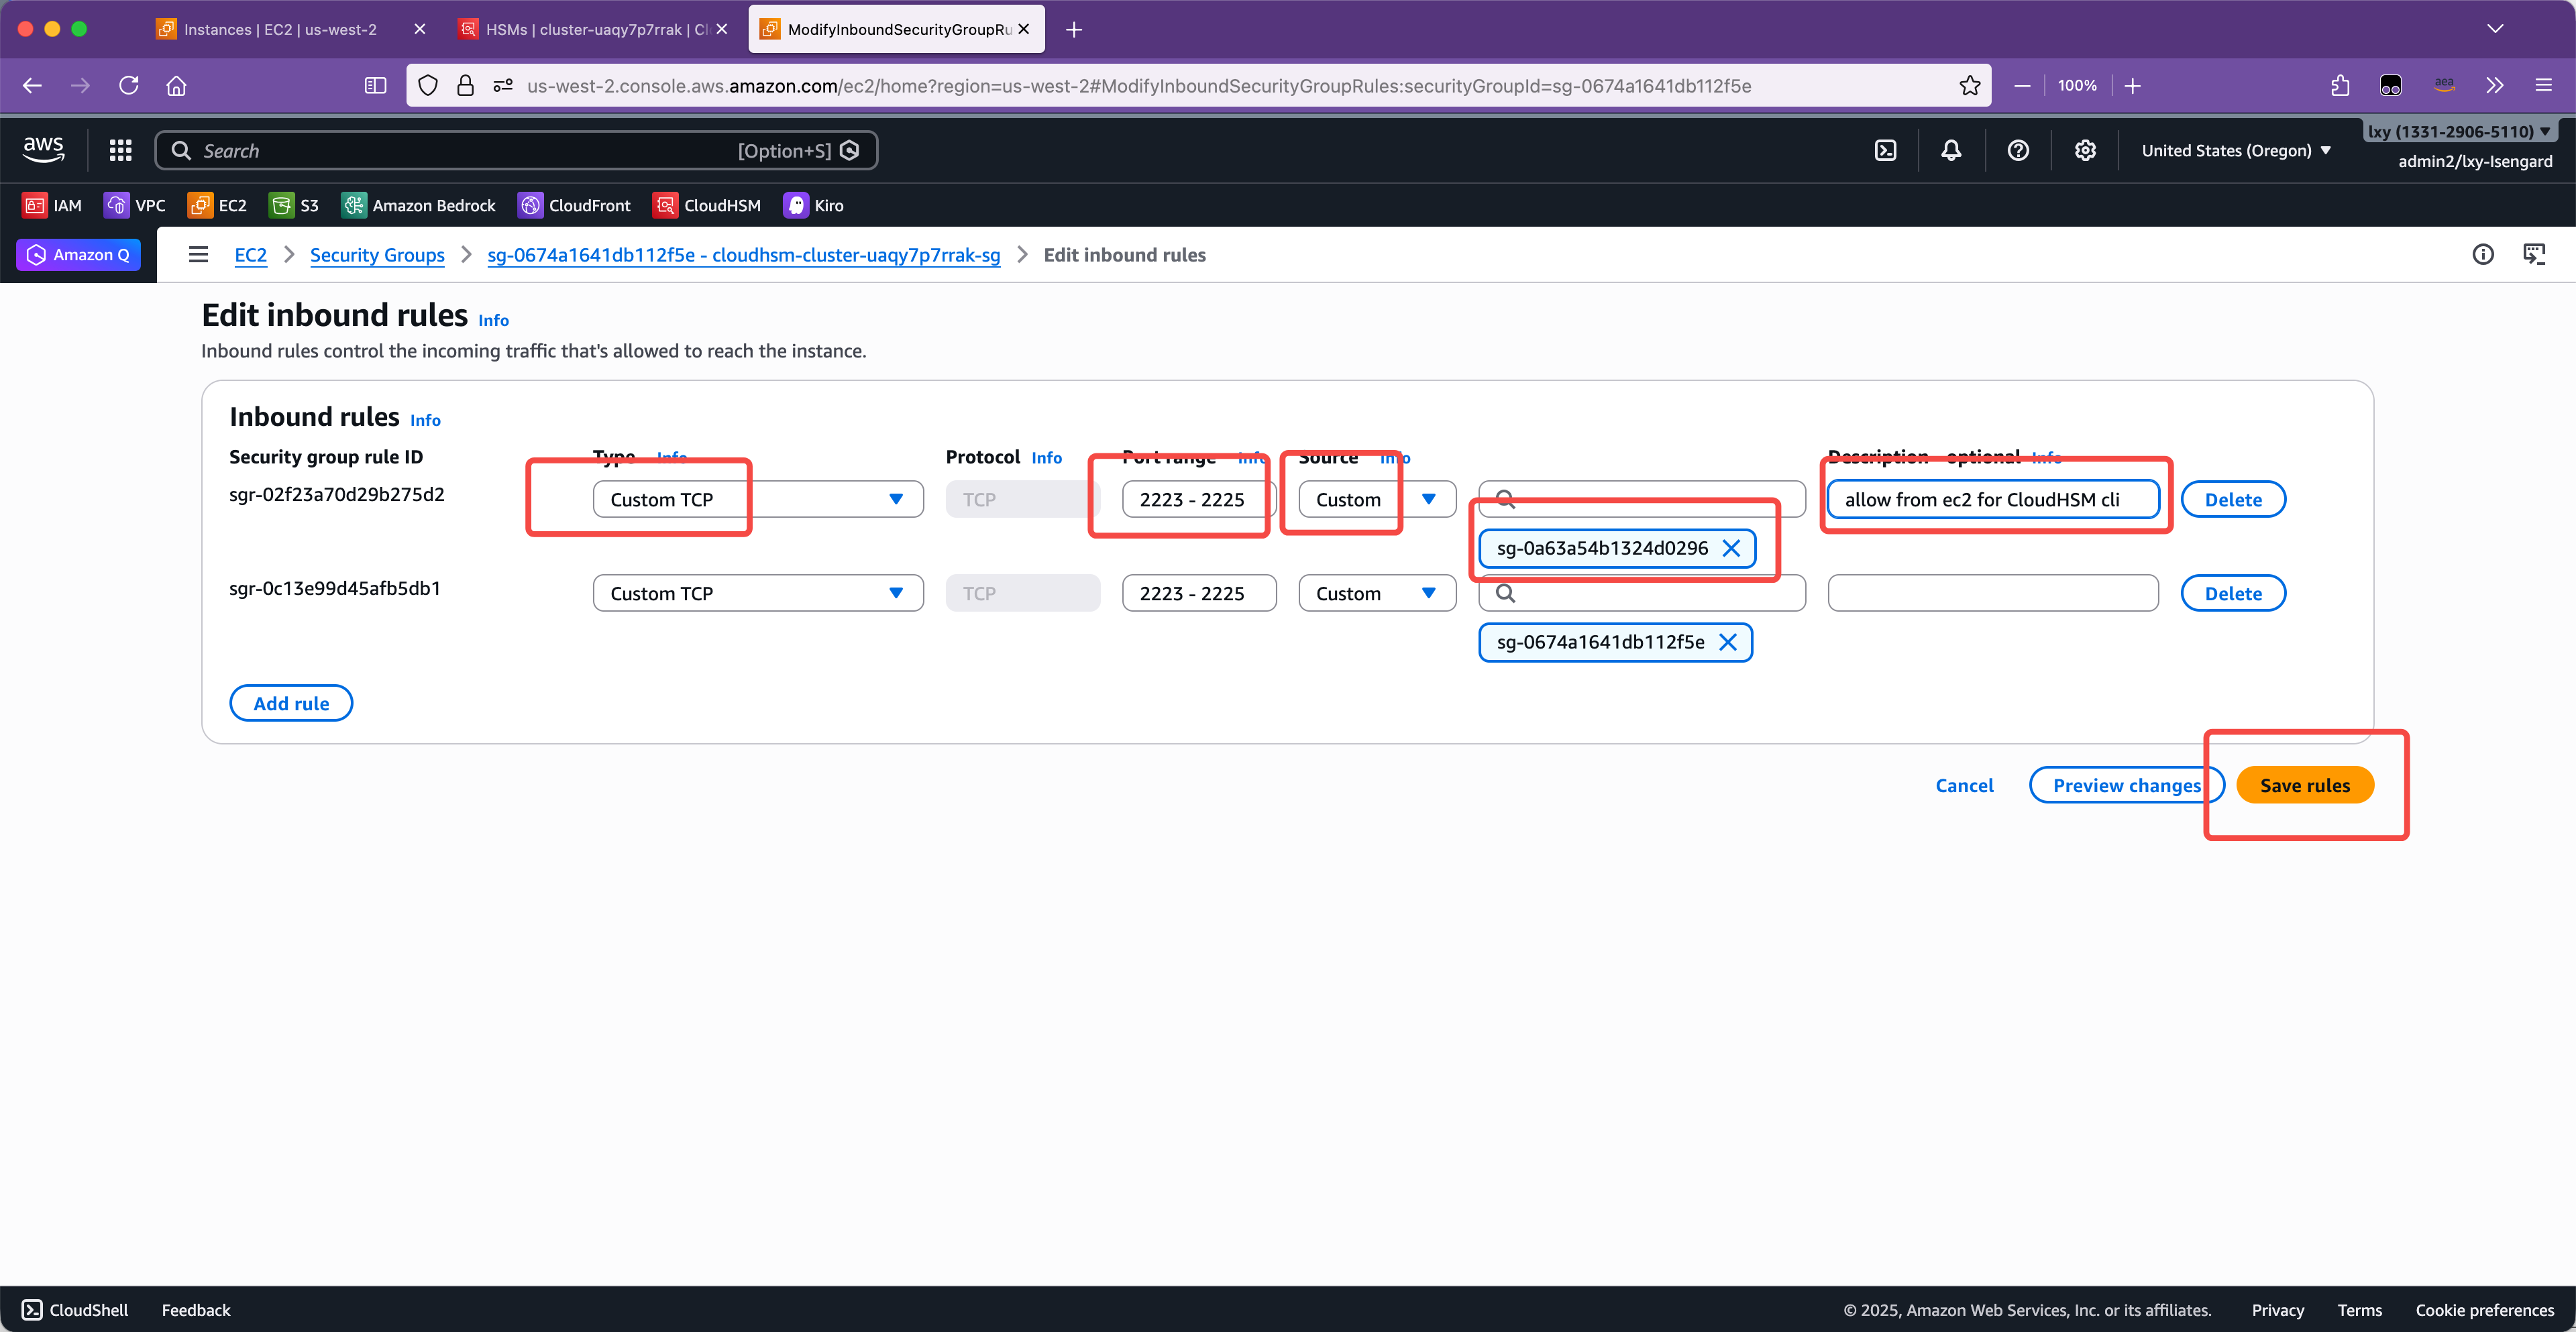Open the help question mark icon
Image resolution: width=2576 pixels, height=1332 pixels.
2018,150
